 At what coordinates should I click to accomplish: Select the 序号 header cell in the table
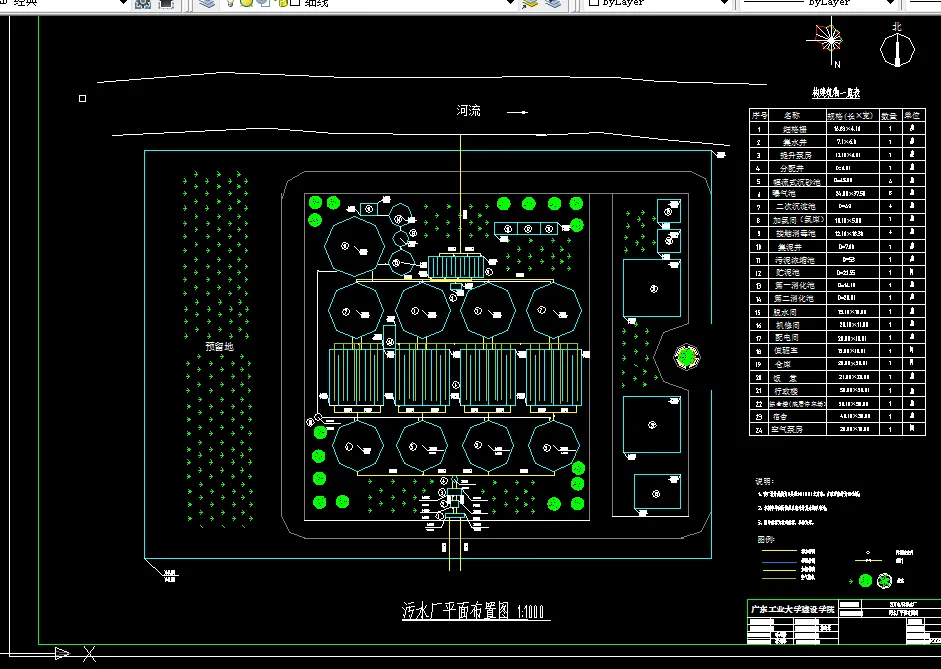tap(759, 115)
